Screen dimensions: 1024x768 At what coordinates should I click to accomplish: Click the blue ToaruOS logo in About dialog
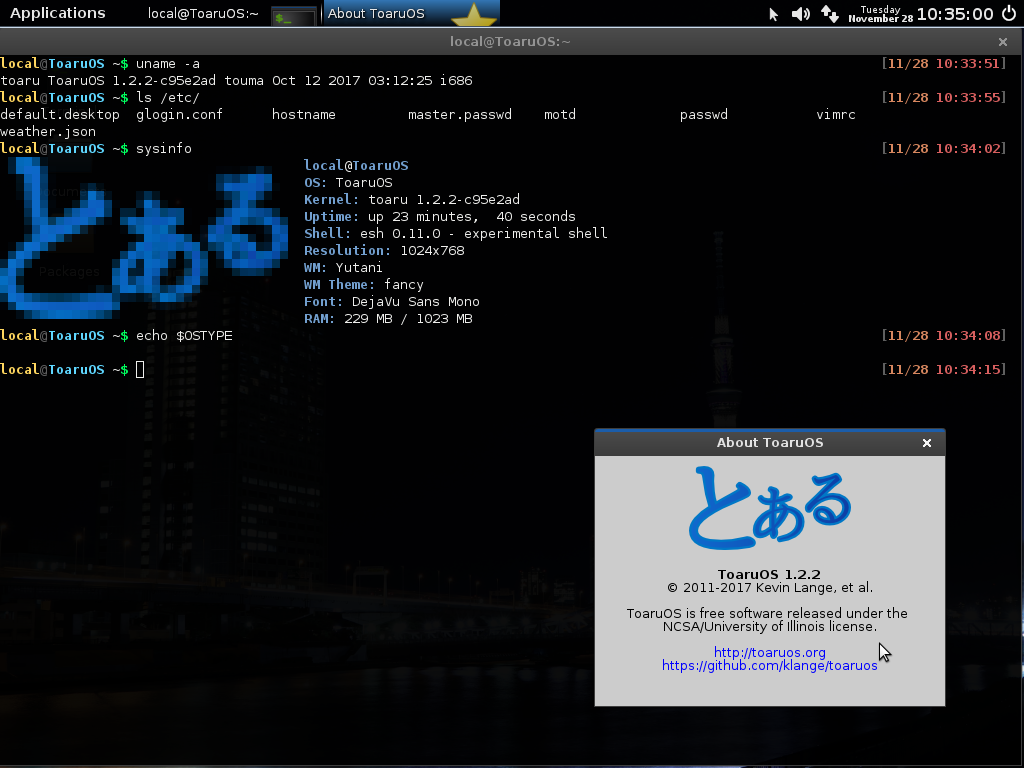(x=769, y=508)
